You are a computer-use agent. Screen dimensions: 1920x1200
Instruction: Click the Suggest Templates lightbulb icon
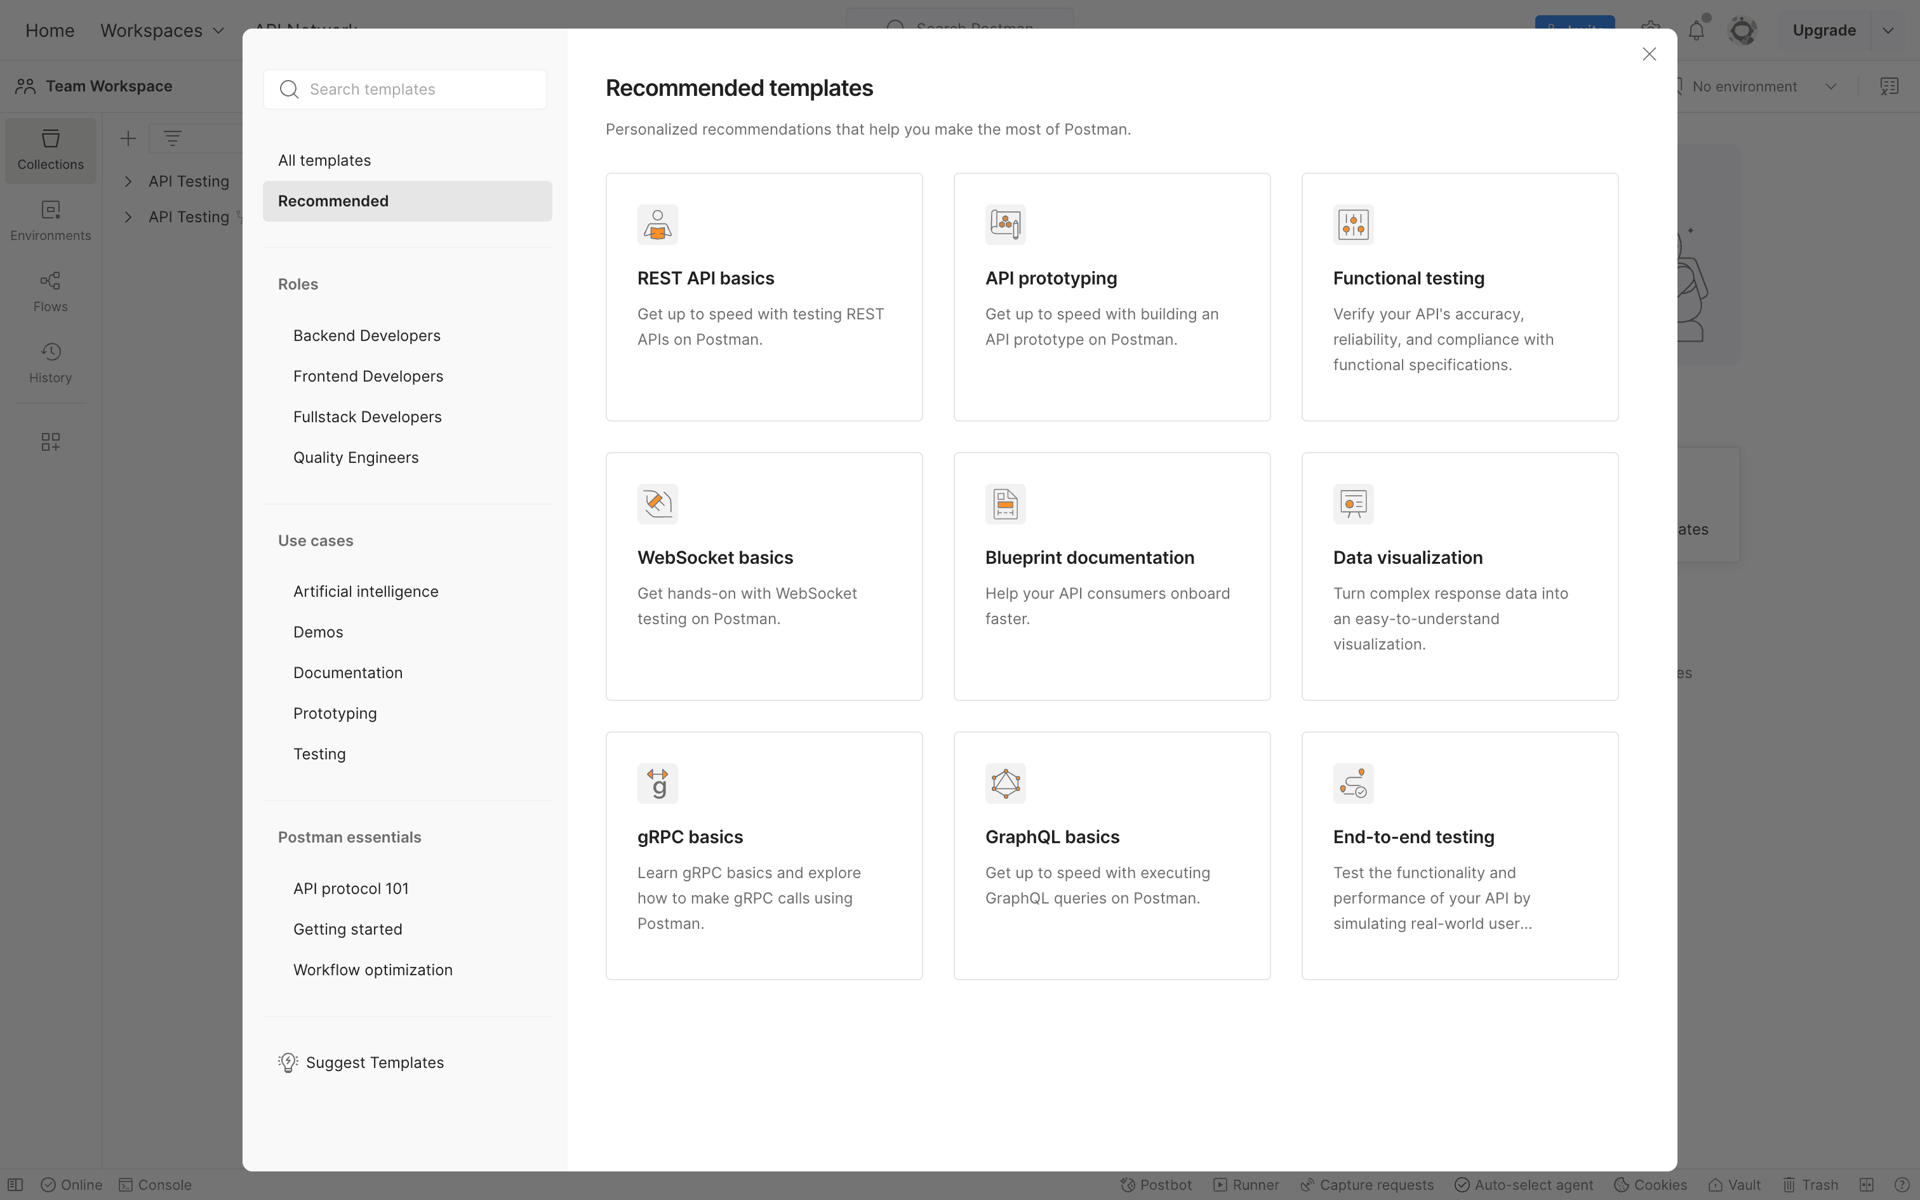pos(288,1062)
